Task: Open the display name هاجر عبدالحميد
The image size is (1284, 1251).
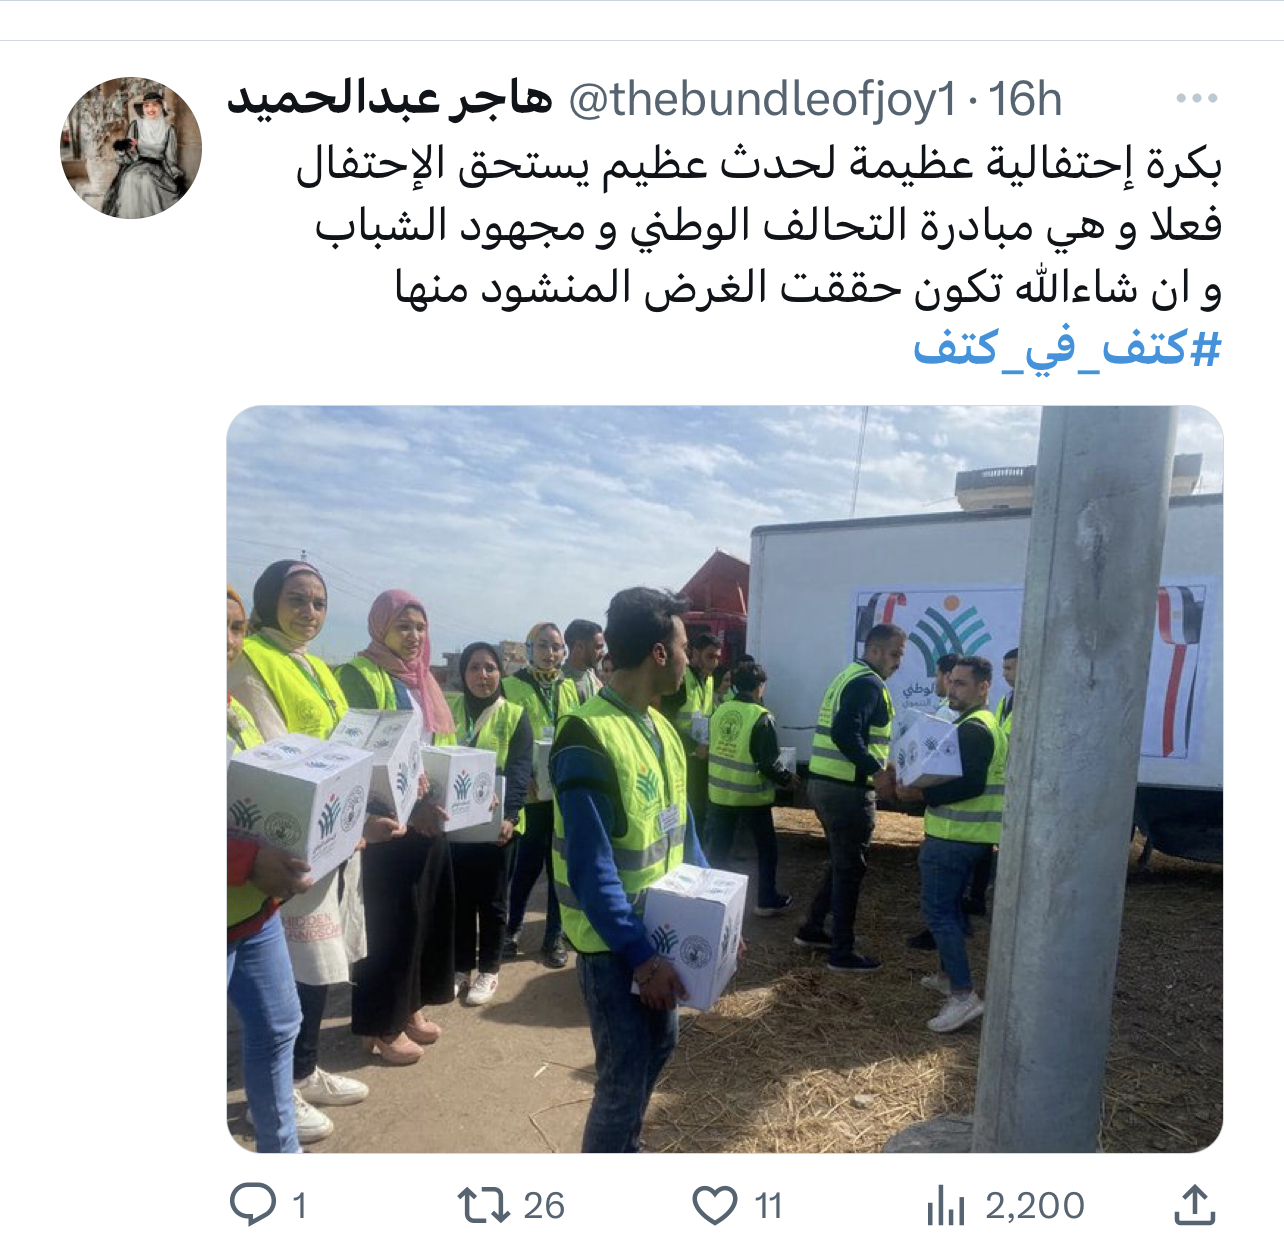Action: pyautogui.click(x=390, y=99)
